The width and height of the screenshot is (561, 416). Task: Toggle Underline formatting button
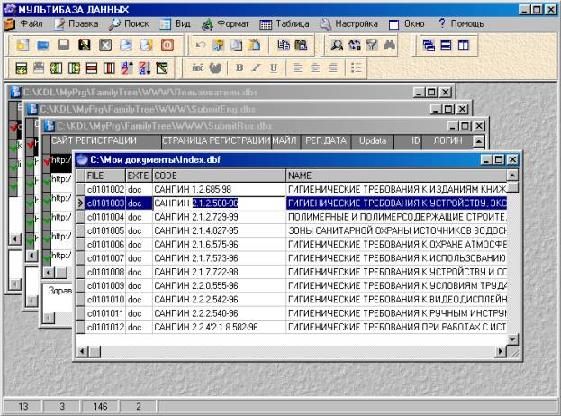coord(273,68)
